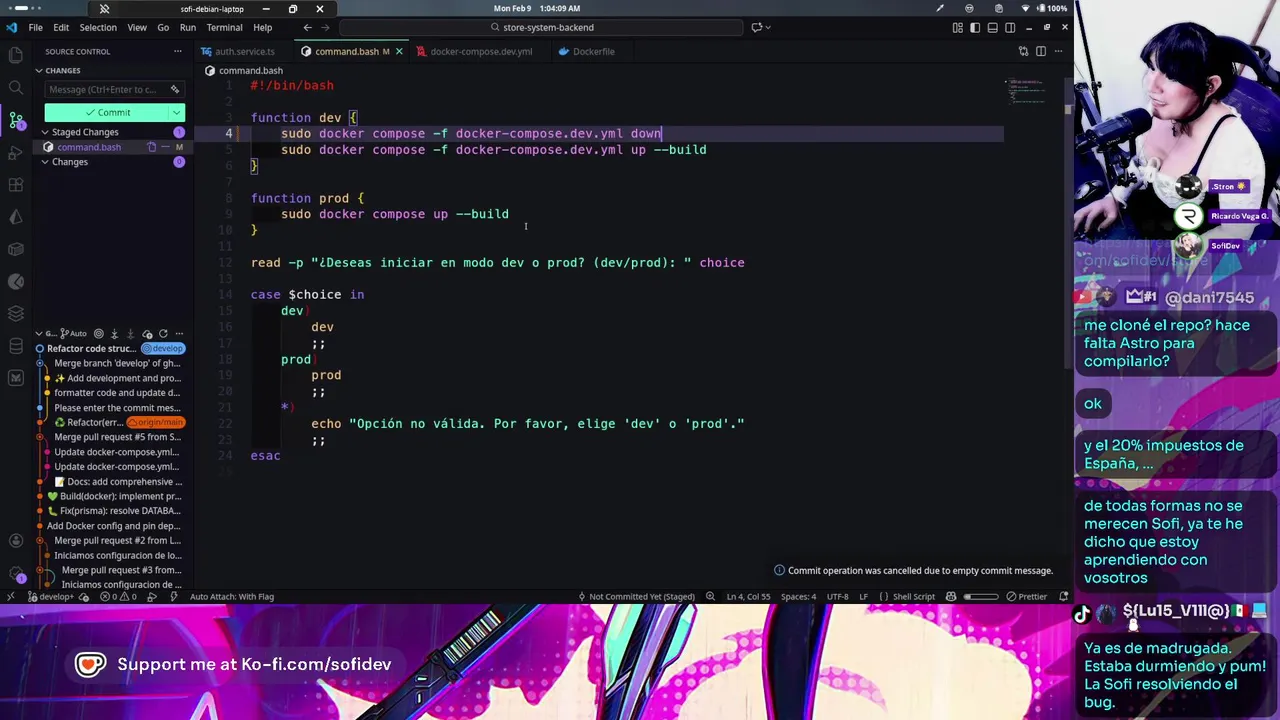Screen dimensions: 1280x720
Task: Open changes icon for command.bash
Action: (152, 147)
